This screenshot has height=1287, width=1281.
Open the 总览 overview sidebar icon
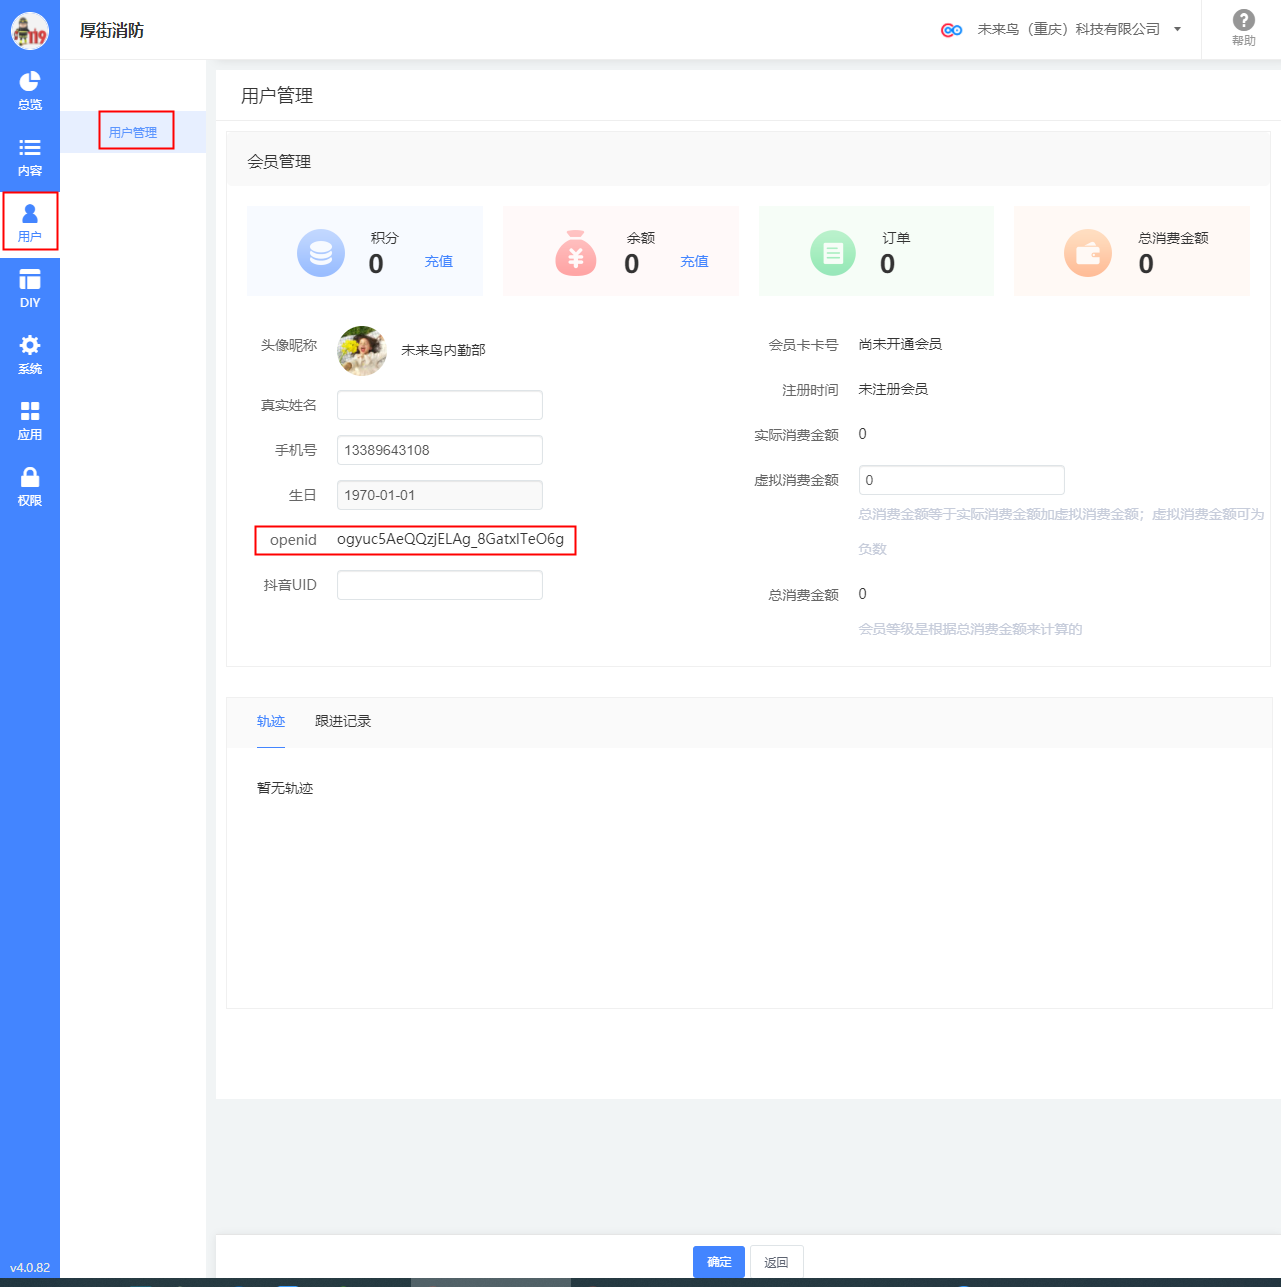point(30,90)
